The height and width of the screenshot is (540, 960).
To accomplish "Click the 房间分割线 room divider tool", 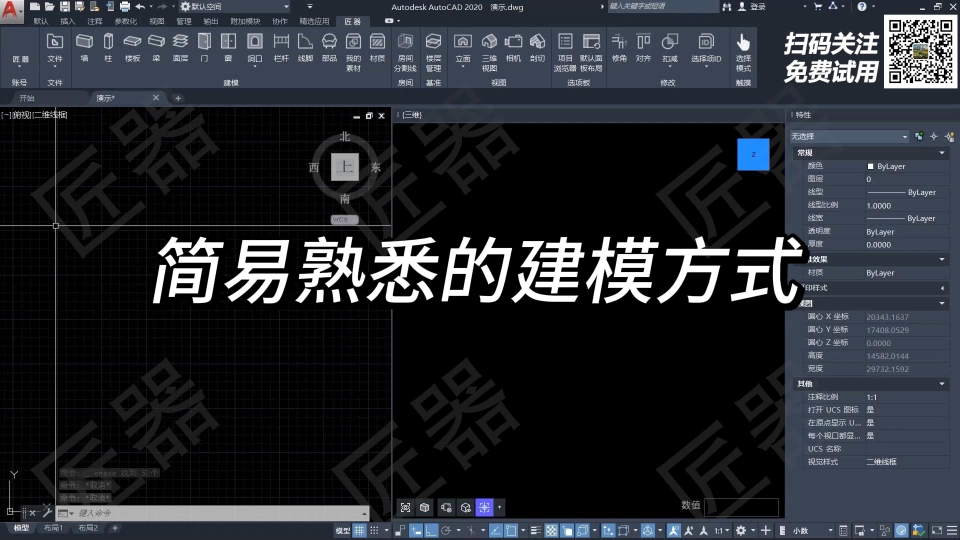I will pyautogui.click(x=405, y=53).
